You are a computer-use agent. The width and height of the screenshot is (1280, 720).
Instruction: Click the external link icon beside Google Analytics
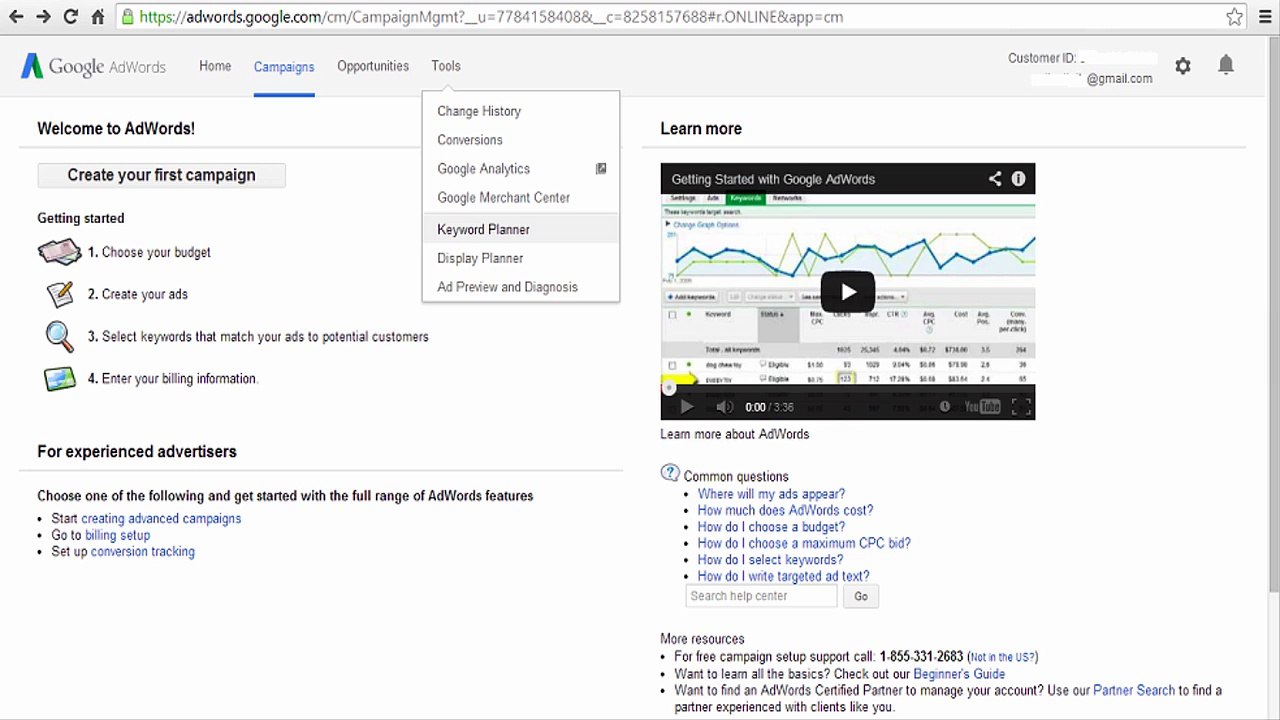pos(601,169)
